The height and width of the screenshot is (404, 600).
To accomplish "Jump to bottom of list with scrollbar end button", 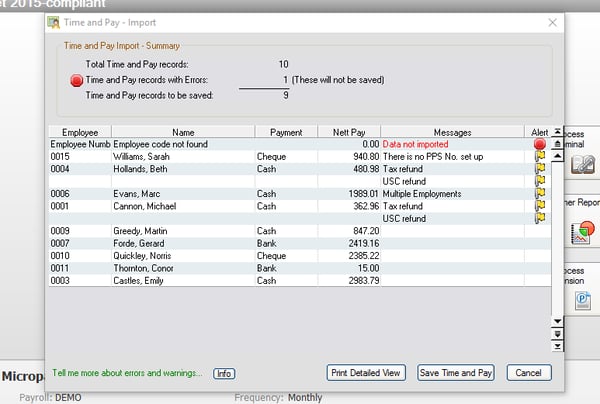I will pos(558,346).
